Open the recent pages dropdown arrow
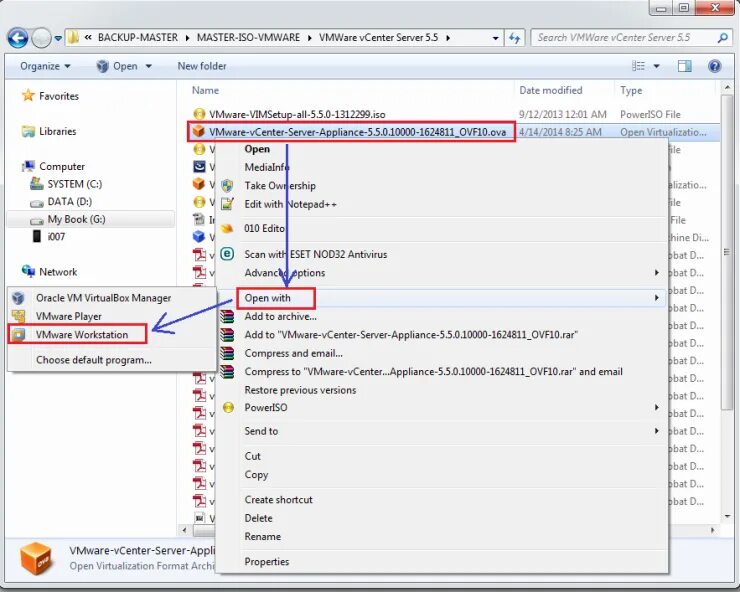Image resolution: width=740 pixels, height=592 pixels. point(58,38)
